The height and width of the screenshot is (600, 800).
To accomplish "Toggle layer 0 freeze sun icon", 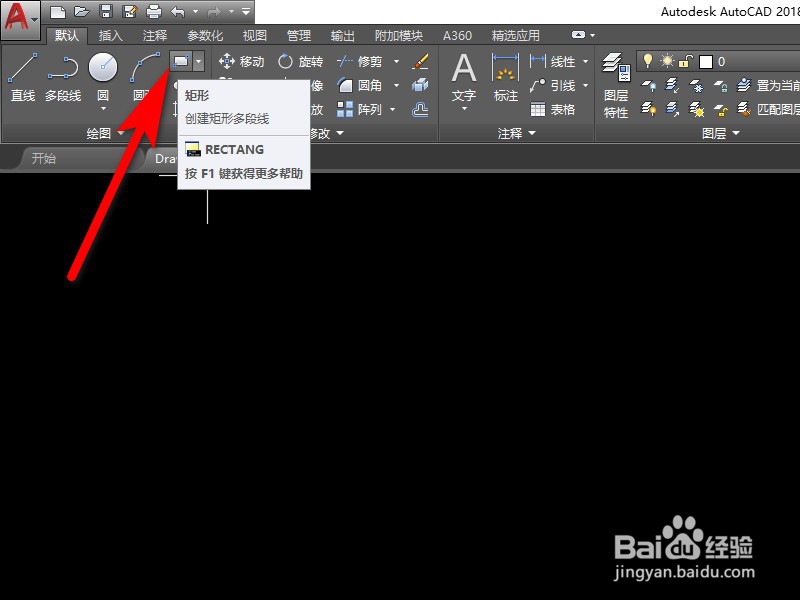I will coord(667,61).
